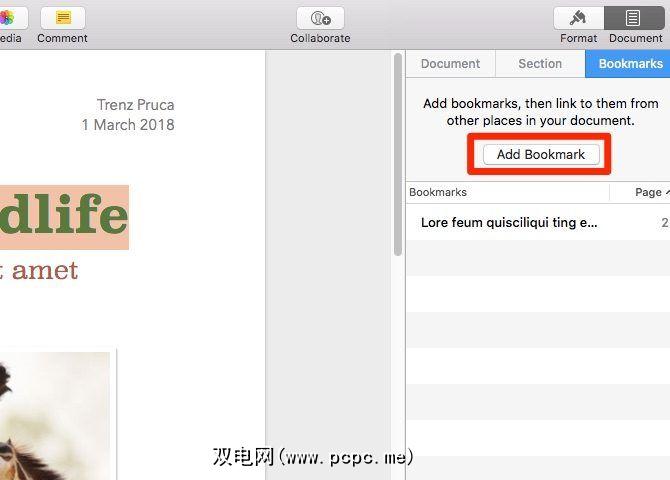Switch to the Document tab
The height and width of the screenshot is (480, 670).
click(x=450, y=64)
